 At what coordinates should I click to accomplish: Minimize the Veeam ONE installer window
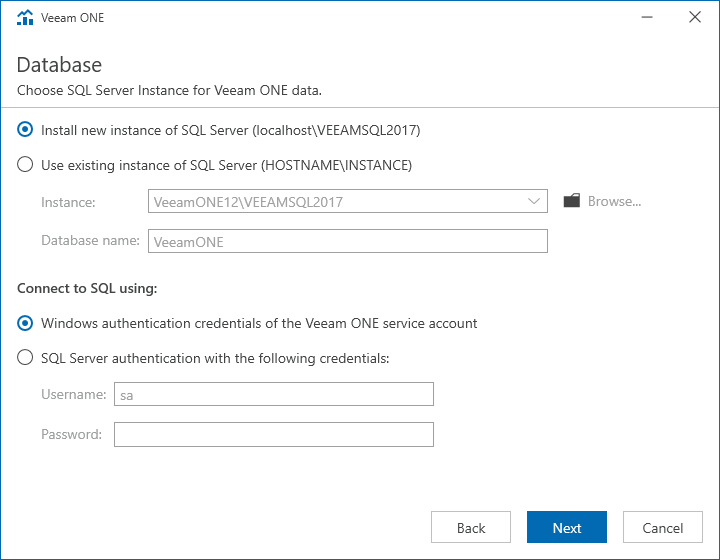click(647, 17)
